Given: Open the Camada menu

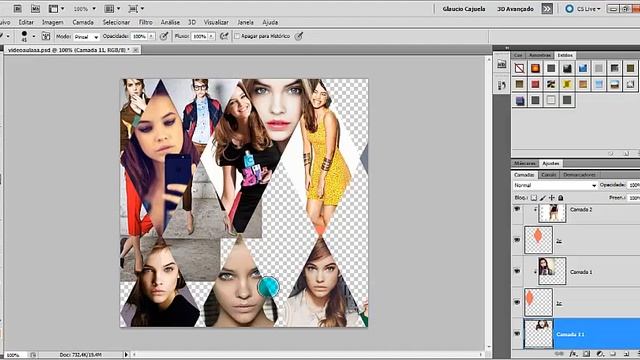Looking at the screenshot, I should 83,22.
